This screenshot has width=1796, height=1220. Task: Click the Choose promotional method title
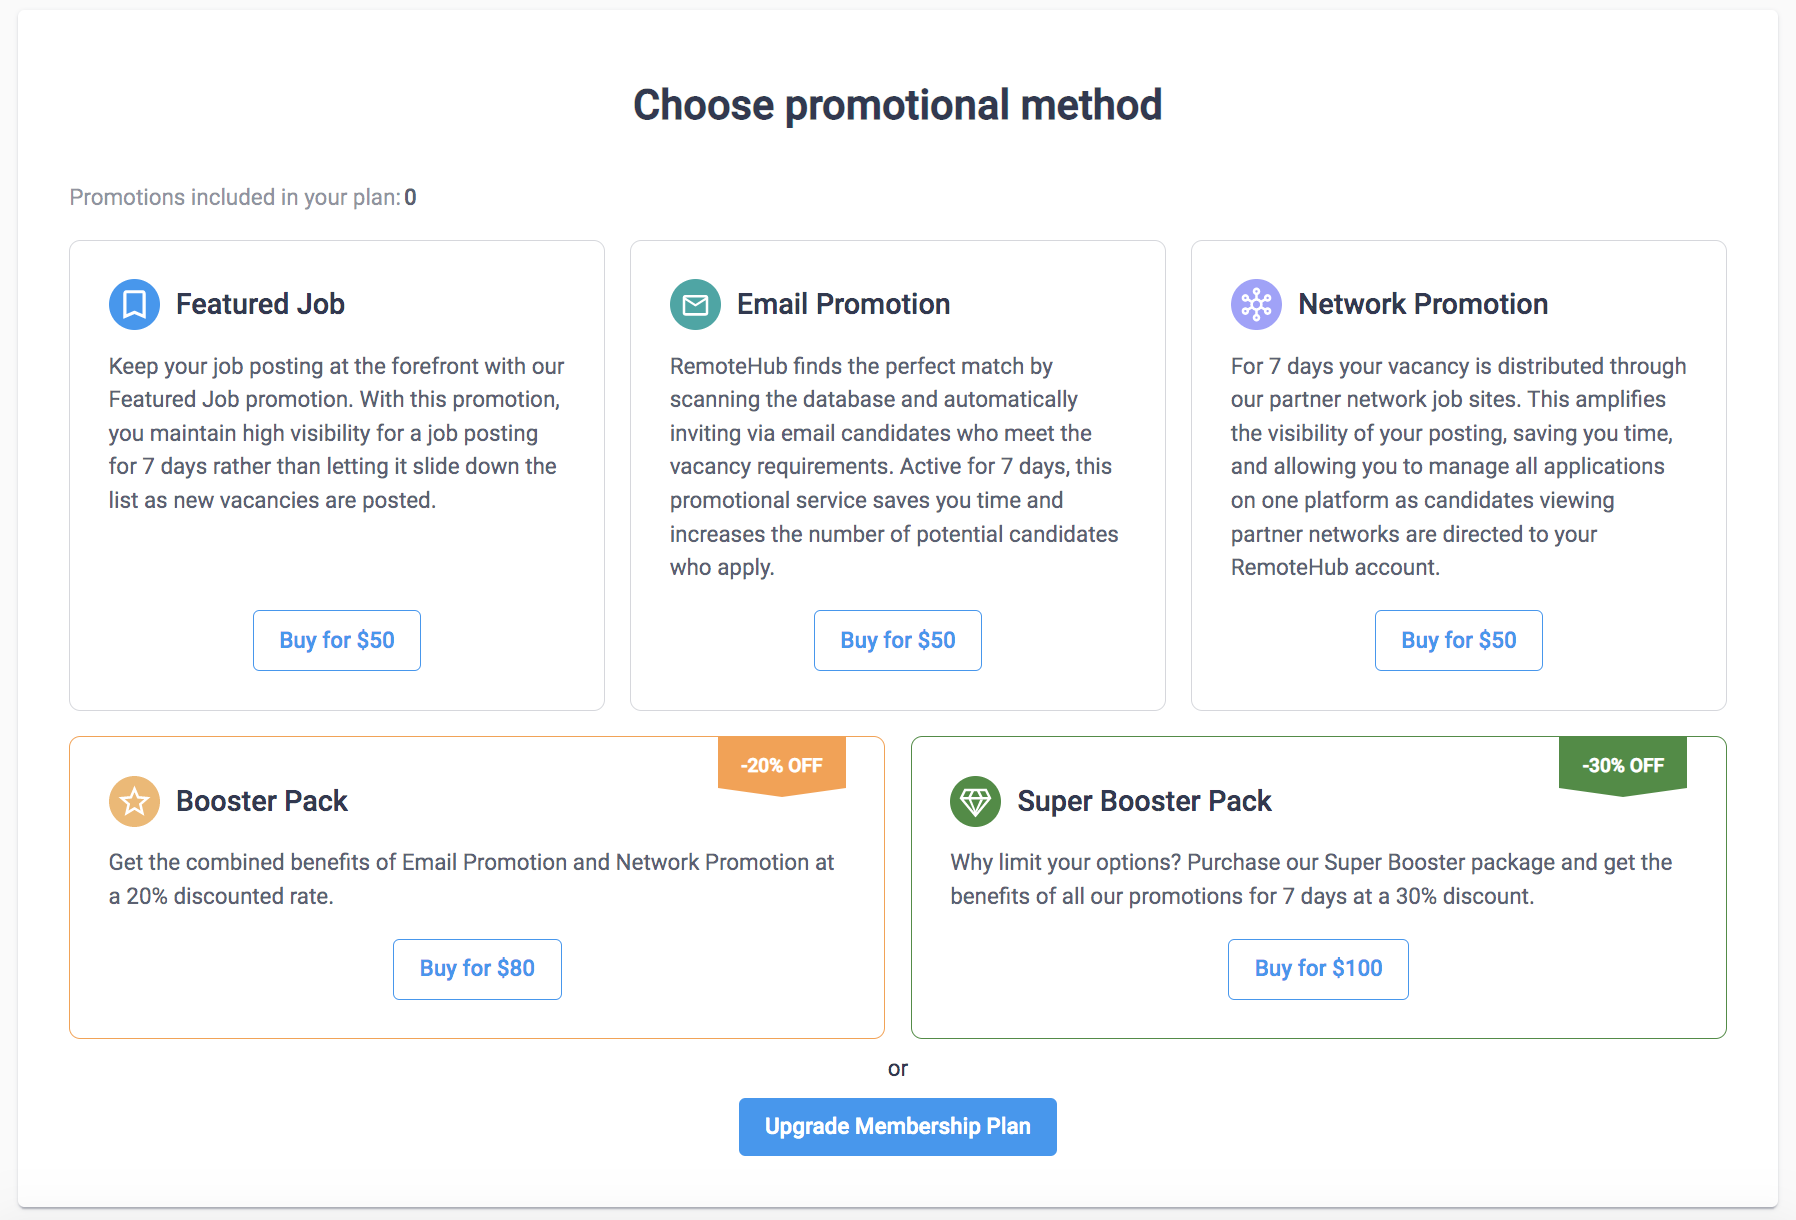coord(898,105)
